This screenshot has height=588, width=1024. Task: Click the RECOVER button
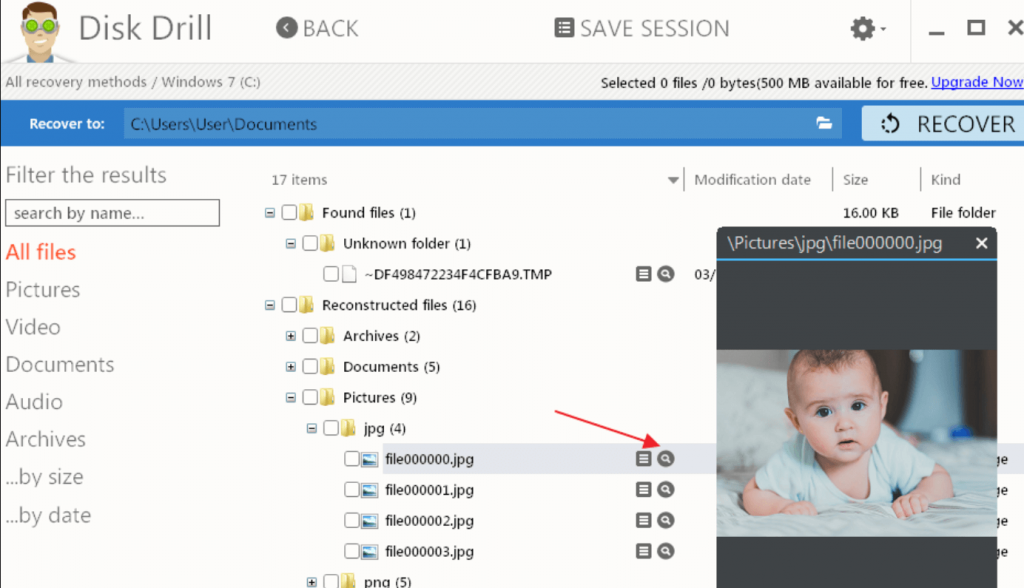coord(943,123)
